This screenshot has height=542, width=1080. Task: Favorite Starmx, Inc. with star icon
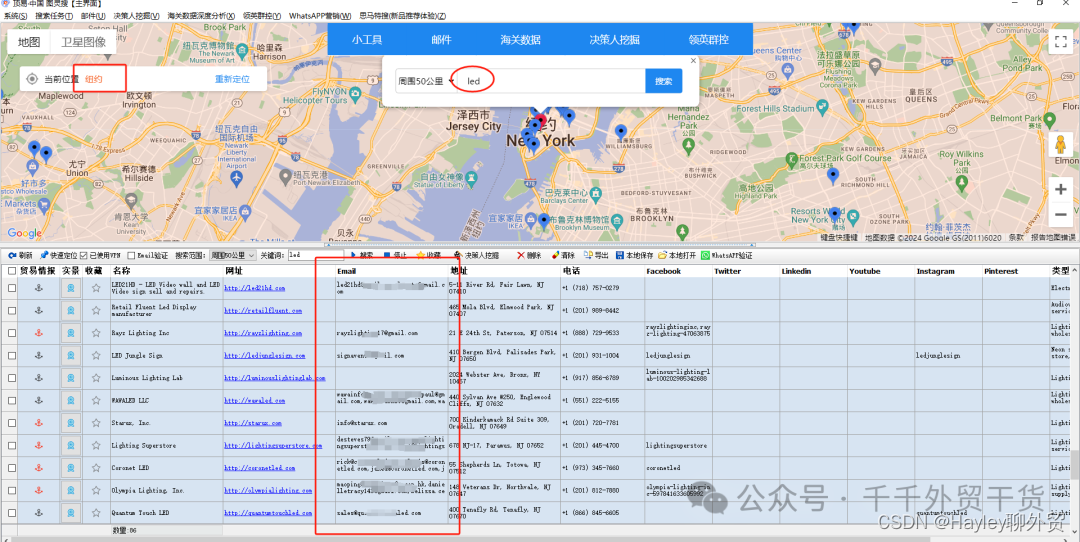[96, 422]
